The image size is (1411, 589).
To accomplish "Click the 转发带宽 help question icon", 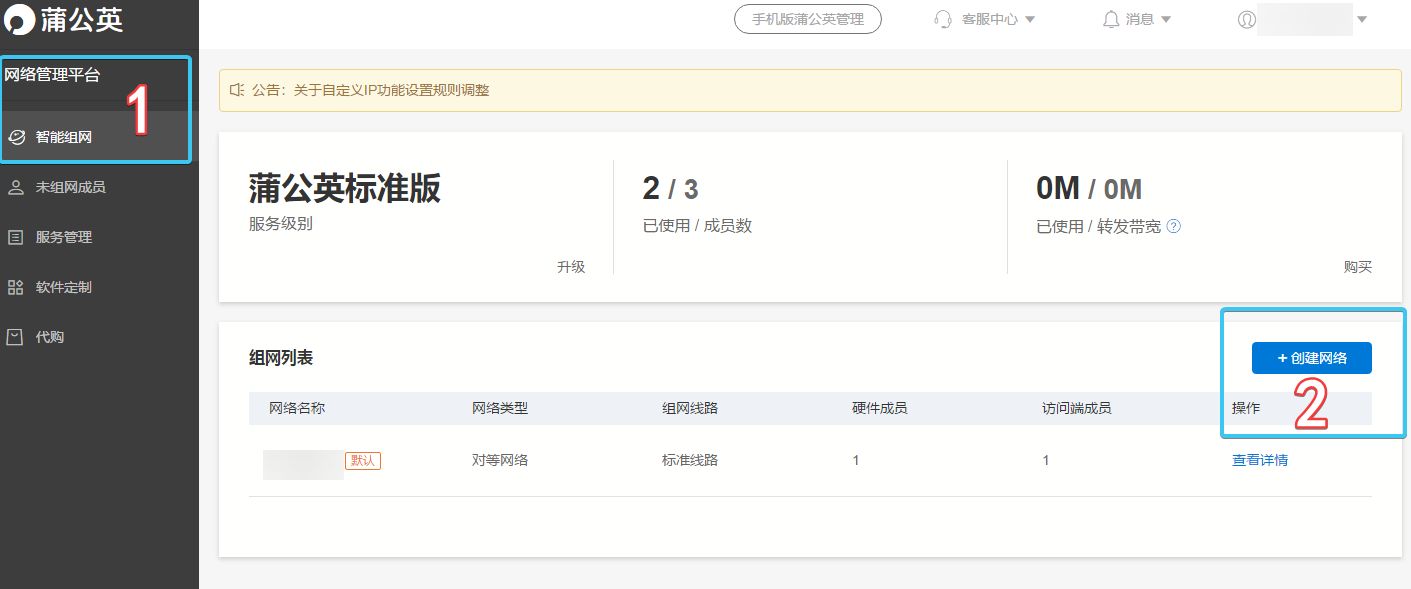I will (x=1174, y=226).
